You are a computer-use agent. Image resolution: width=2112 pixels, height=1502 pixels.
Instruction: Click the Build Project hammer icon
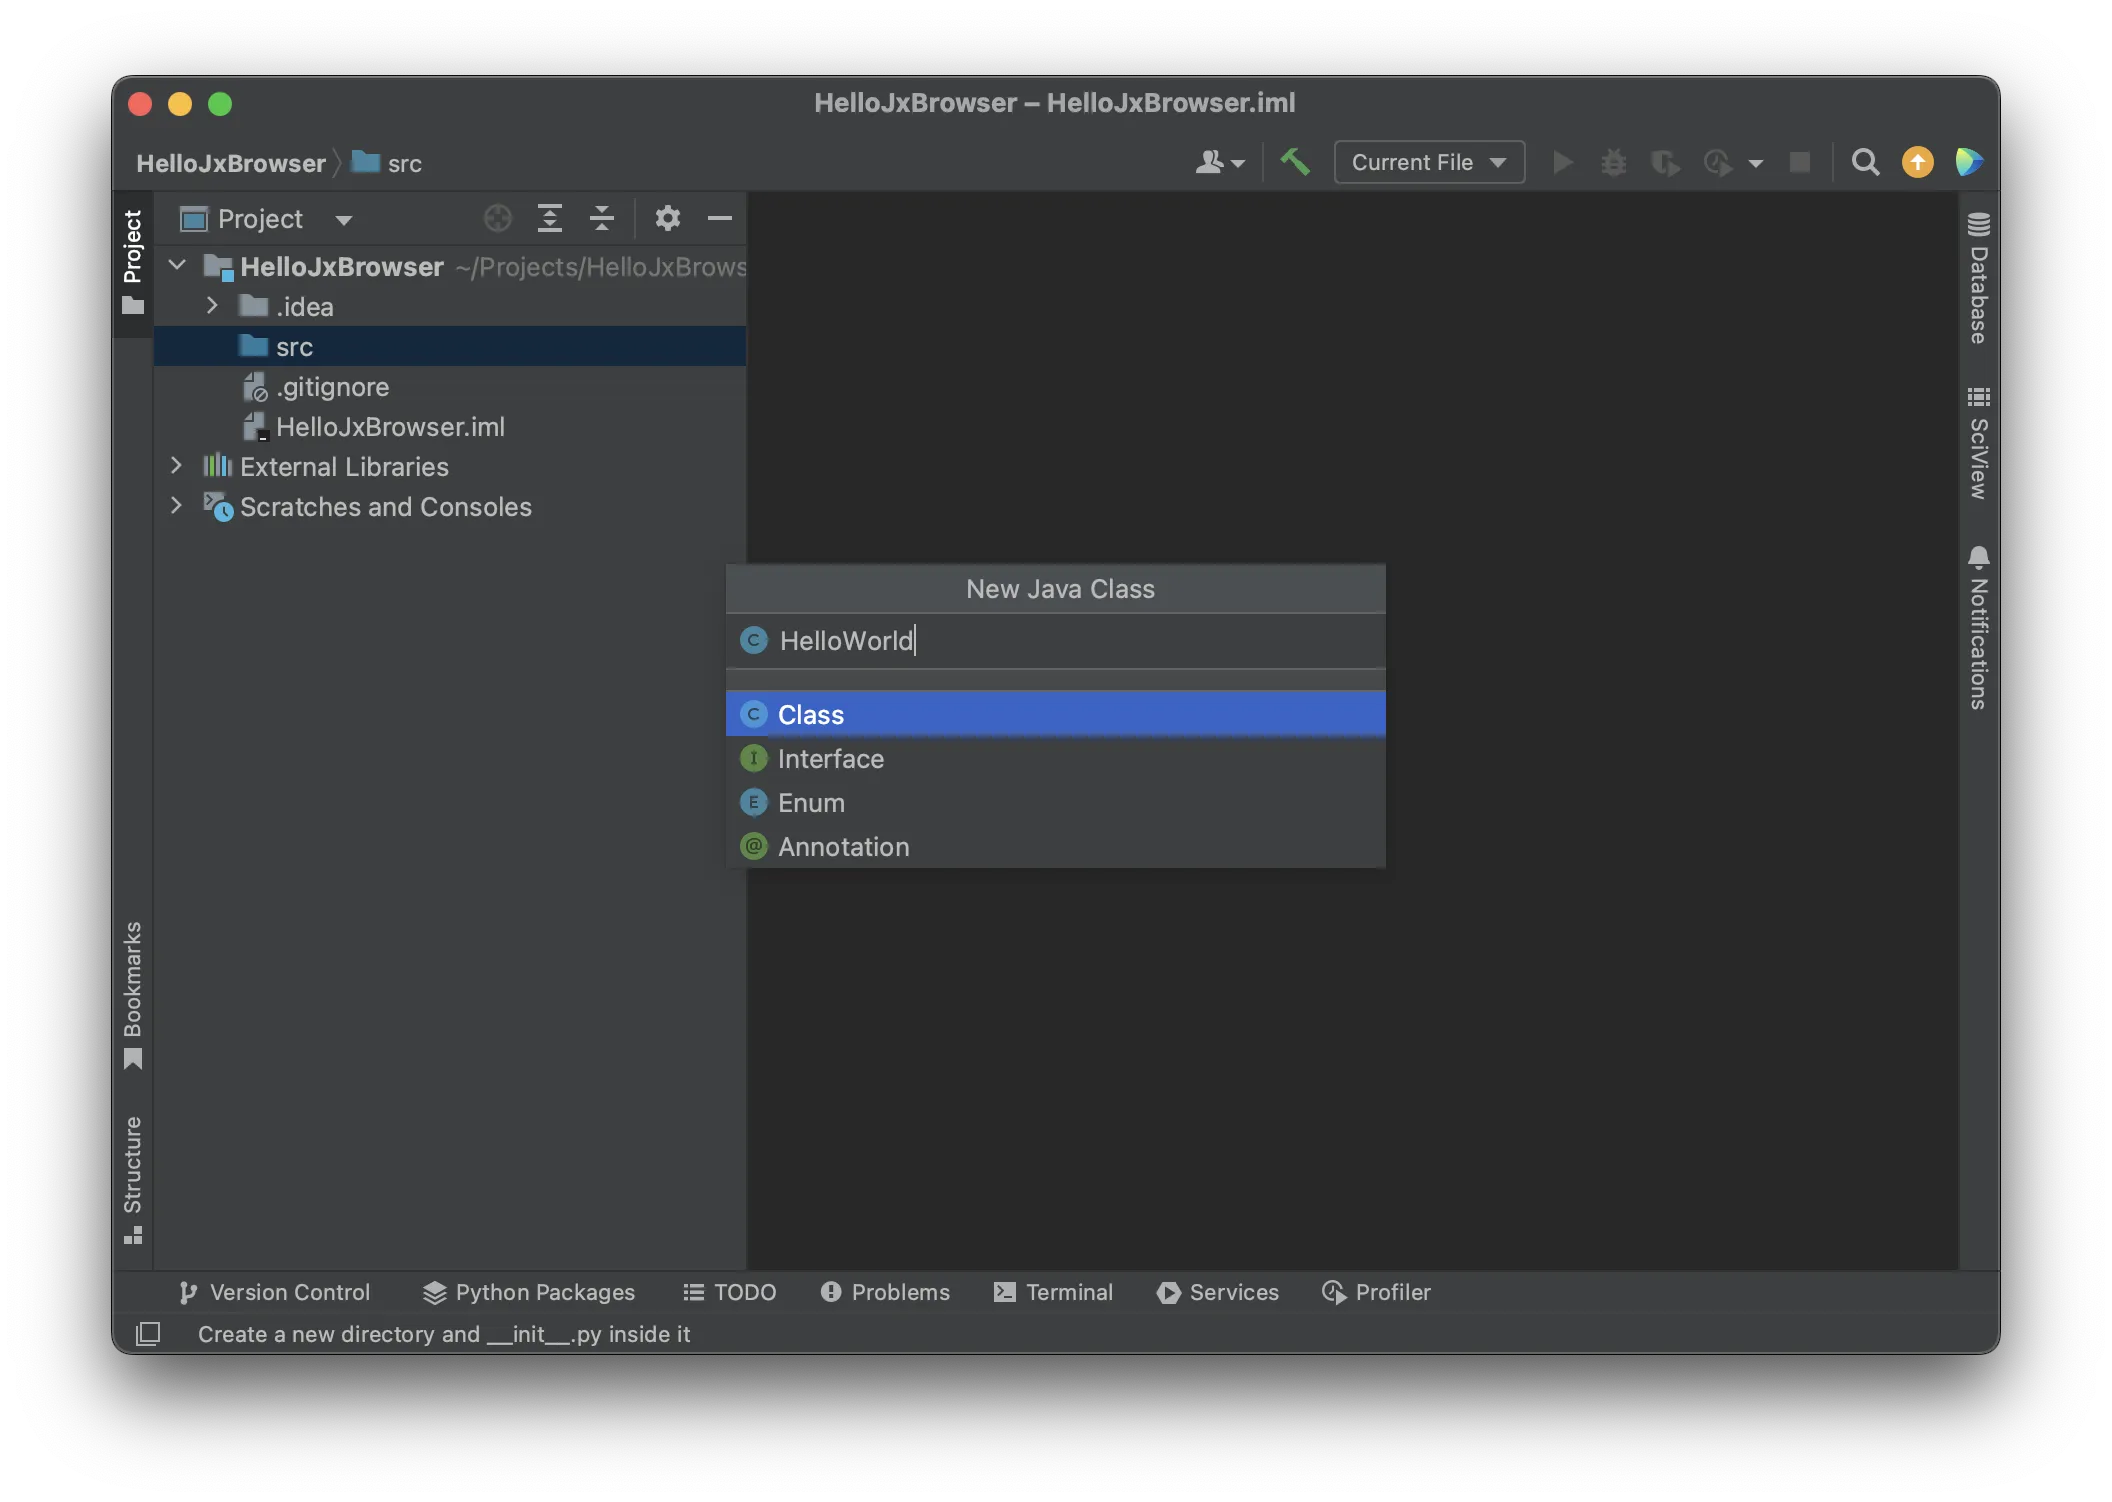(x=1295, y=162)
